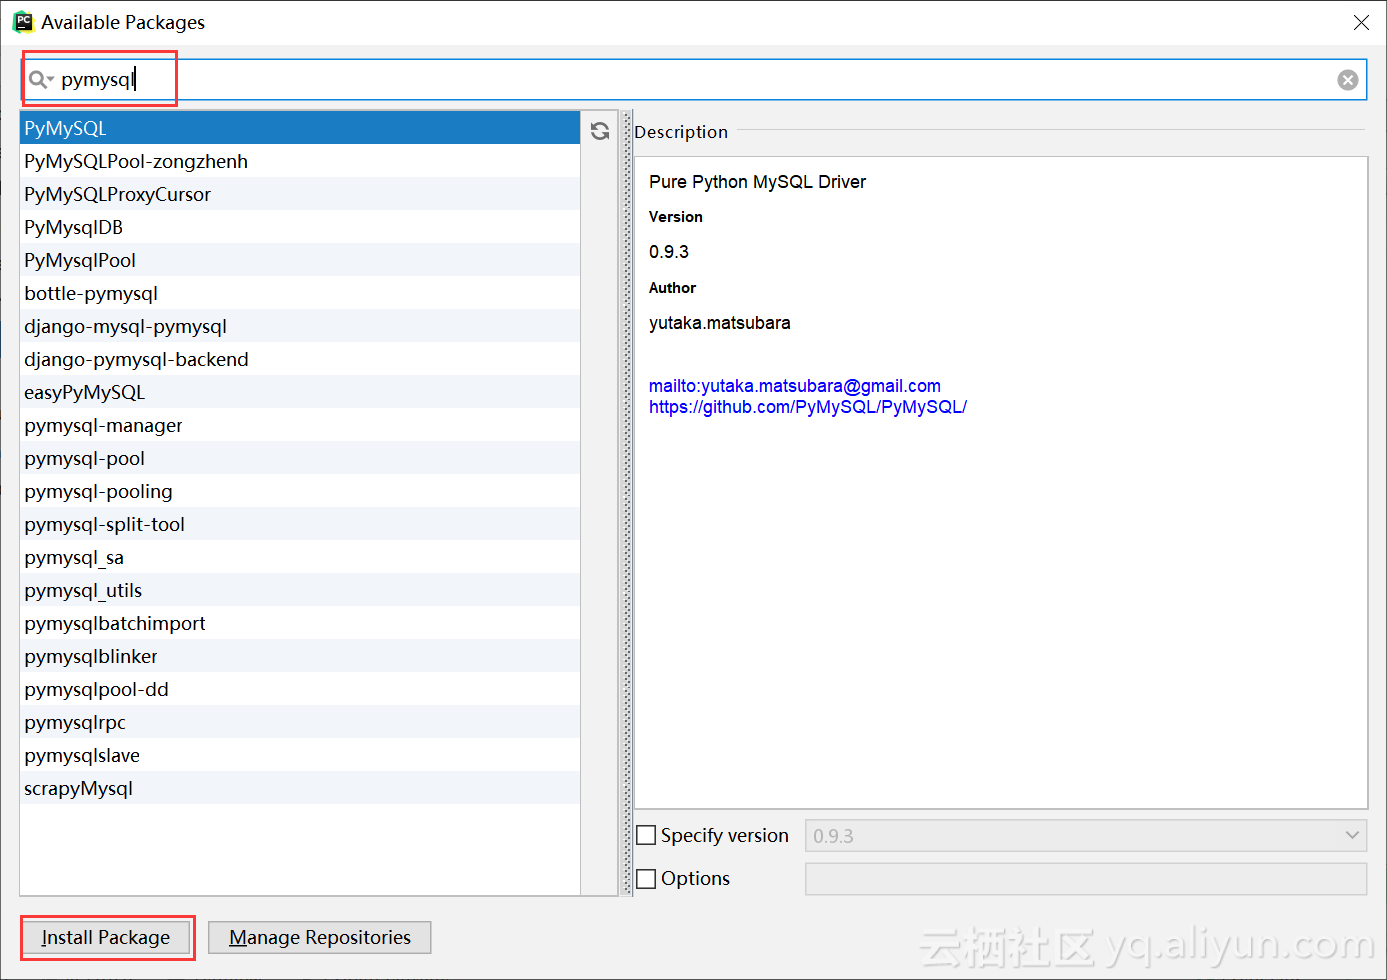The image size is (1387, 980).
Task: Select pymysql_sa package
Action: pyautogui.click(x=300, y=557)
